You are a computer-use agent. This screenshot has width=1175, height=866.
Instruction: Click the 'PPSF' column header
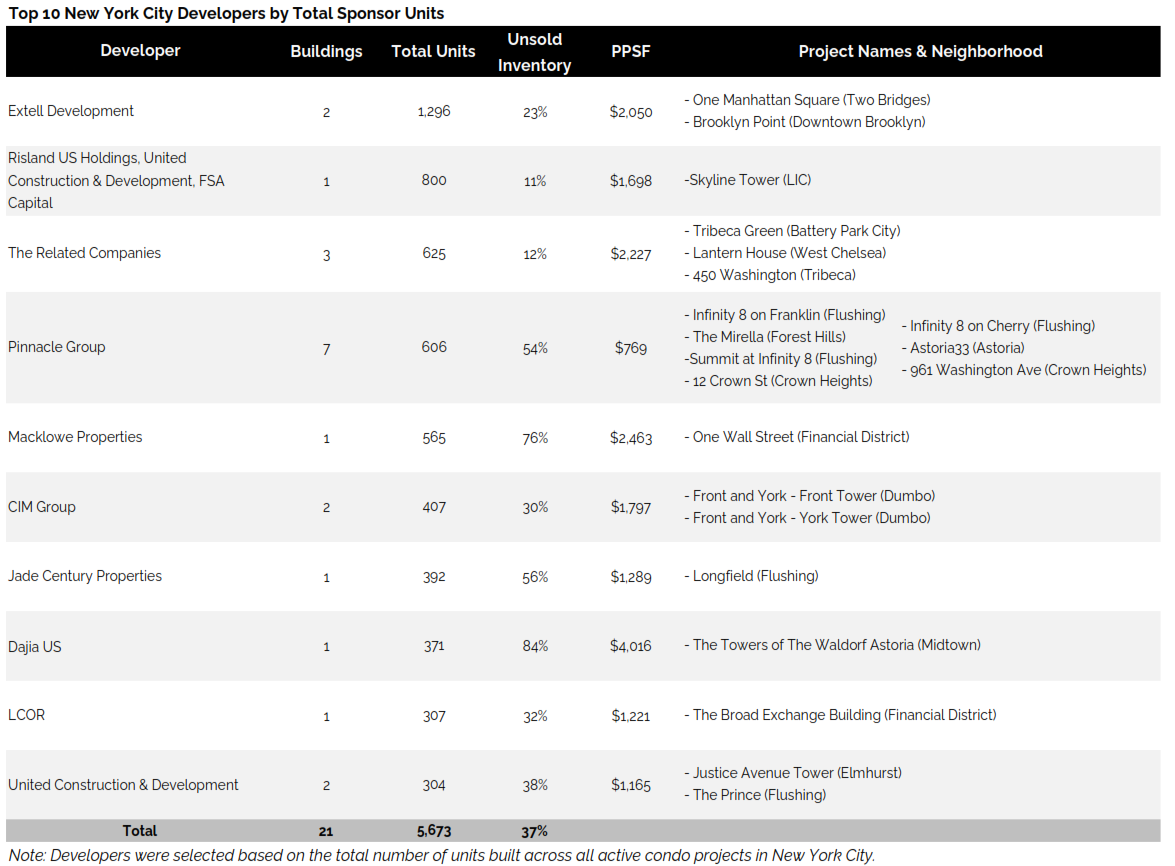(630, 51)
